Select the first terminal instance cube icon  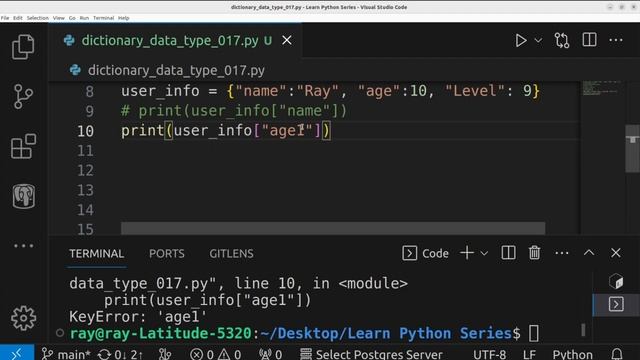pyautogui.click(x=616, y=281)
